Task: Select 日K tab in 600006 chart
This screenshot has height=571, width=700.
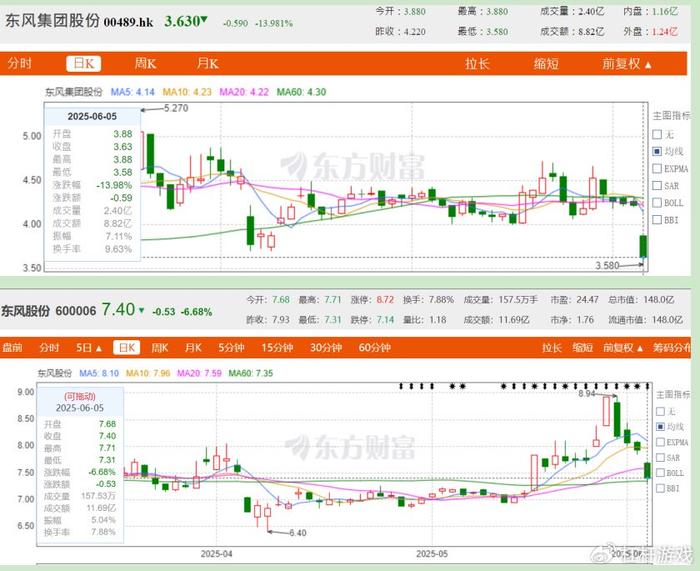Action: coord(126,347)
